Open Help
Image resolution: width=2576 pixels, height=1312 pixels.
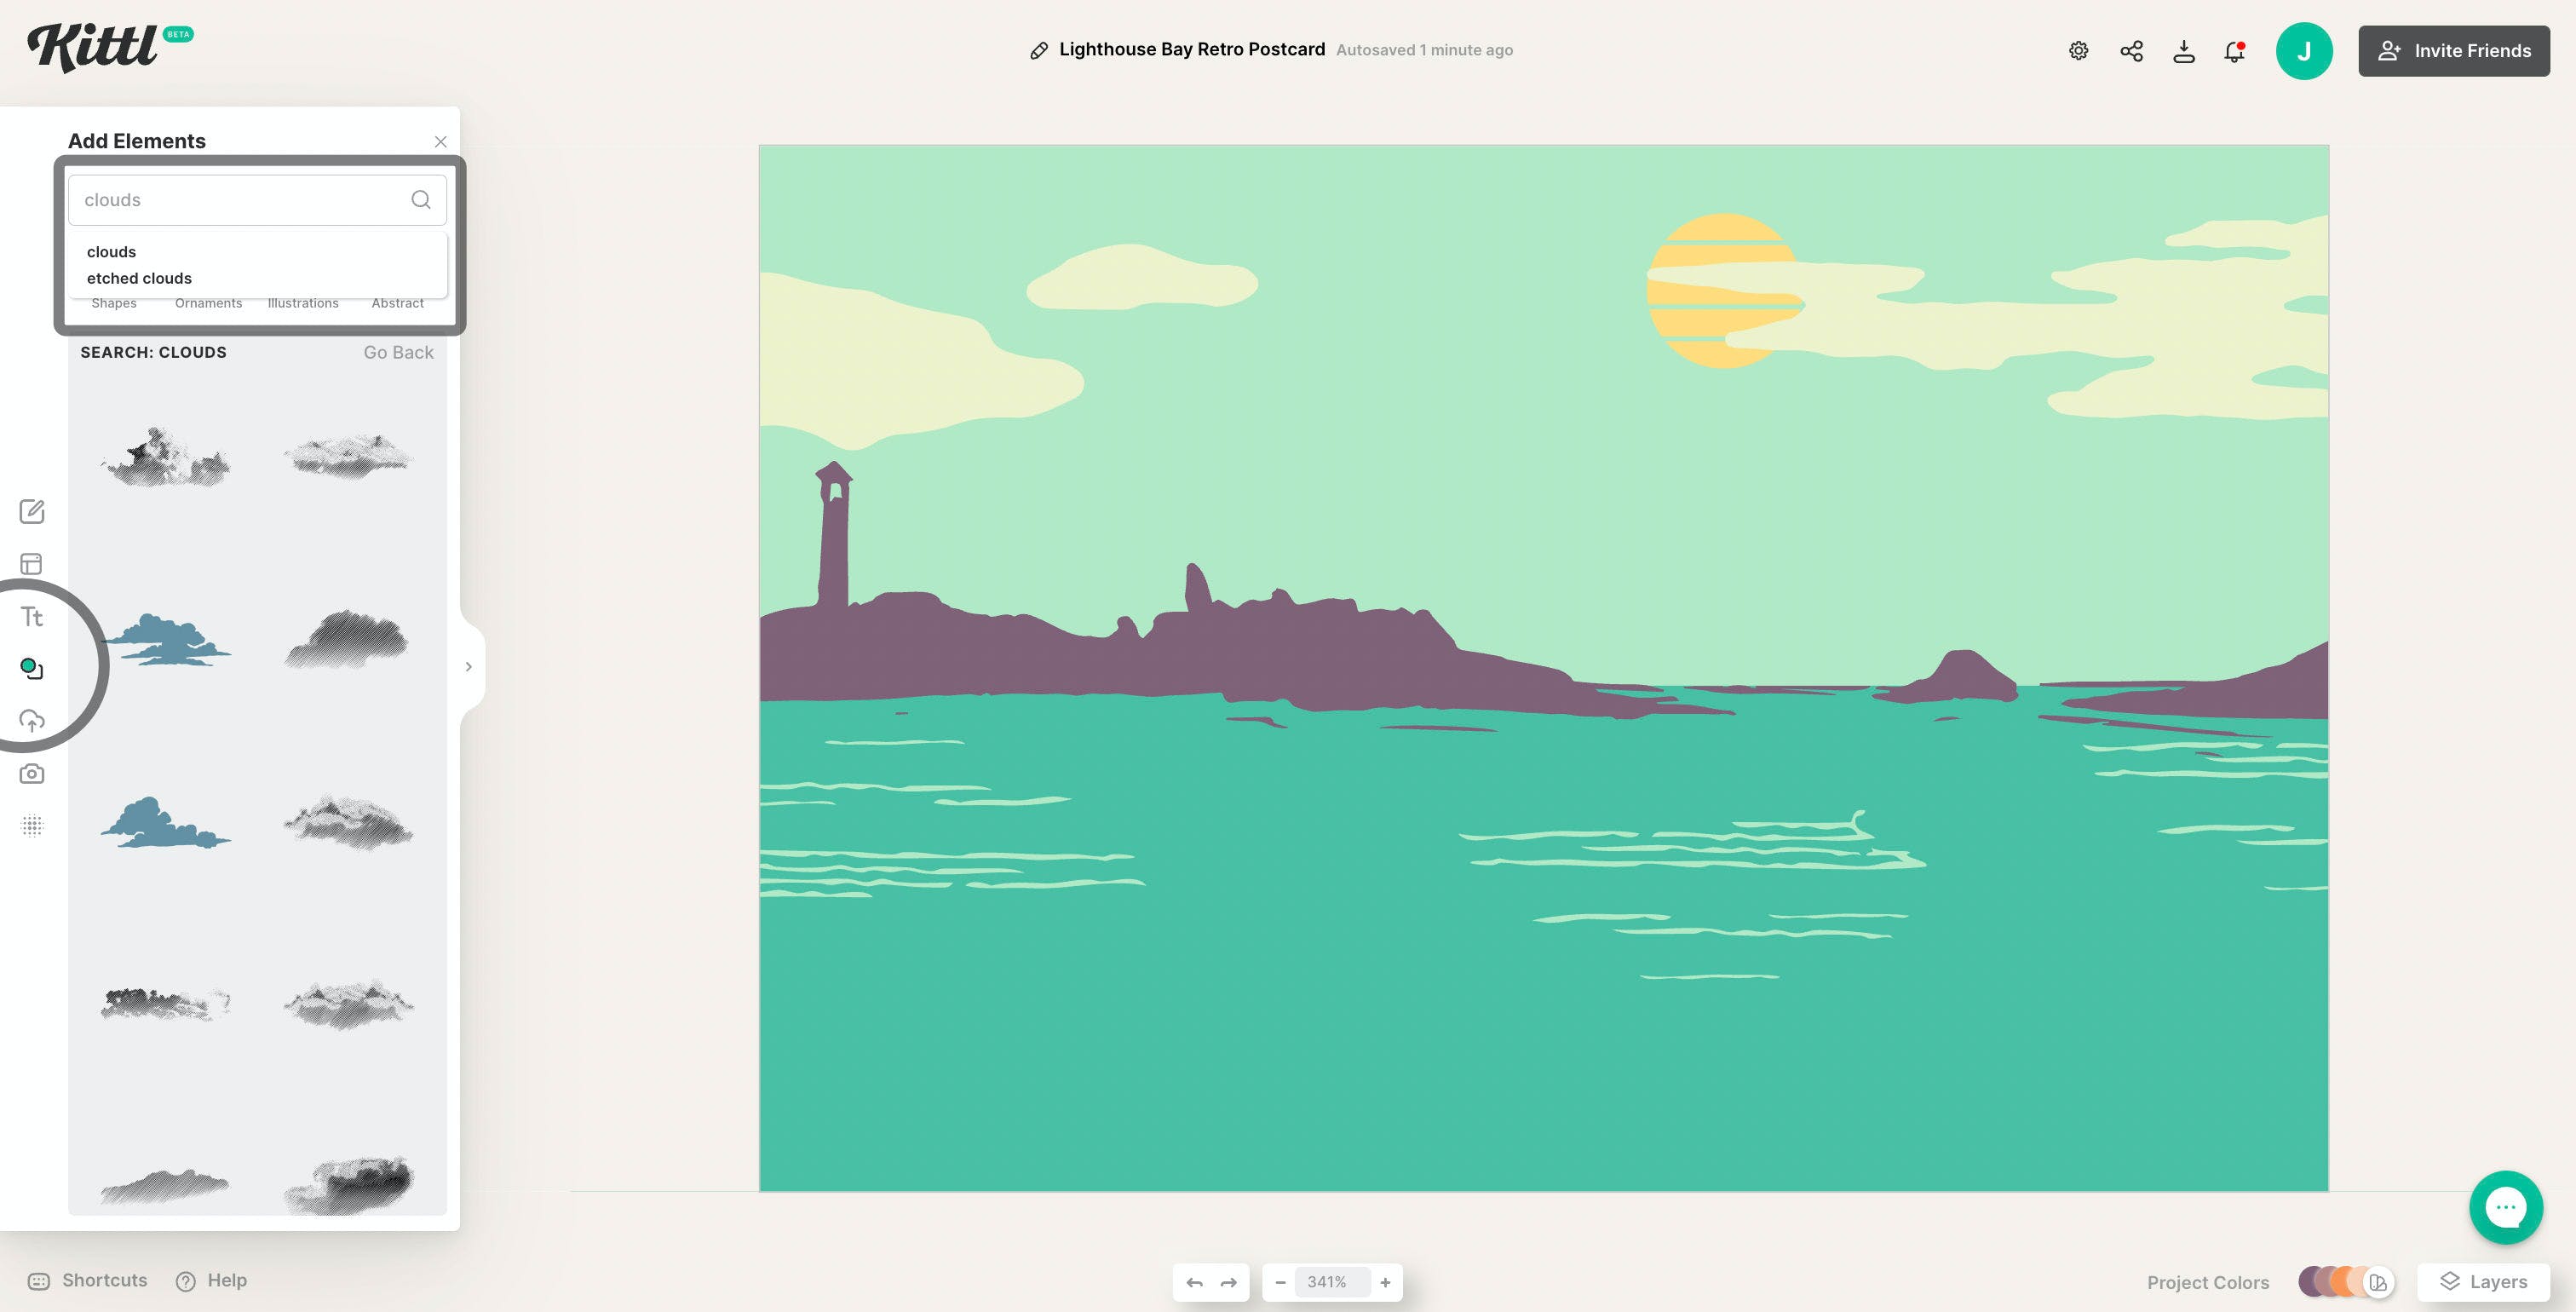[211, 1280]
